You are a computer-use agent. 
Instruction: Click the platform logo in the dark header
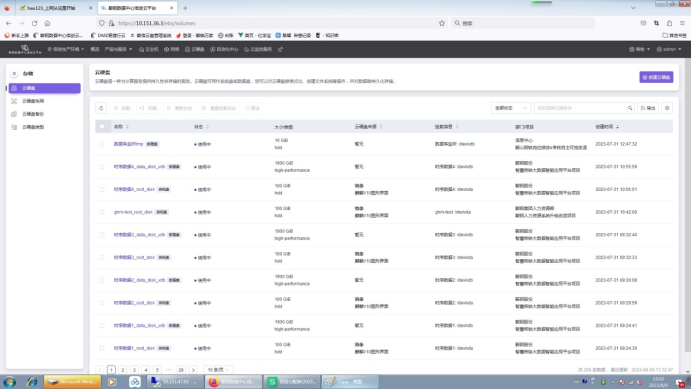pos(25,49)
